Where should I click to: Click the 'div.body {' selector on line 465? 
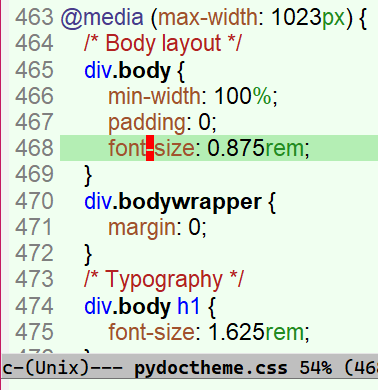(x=134, y=71)
